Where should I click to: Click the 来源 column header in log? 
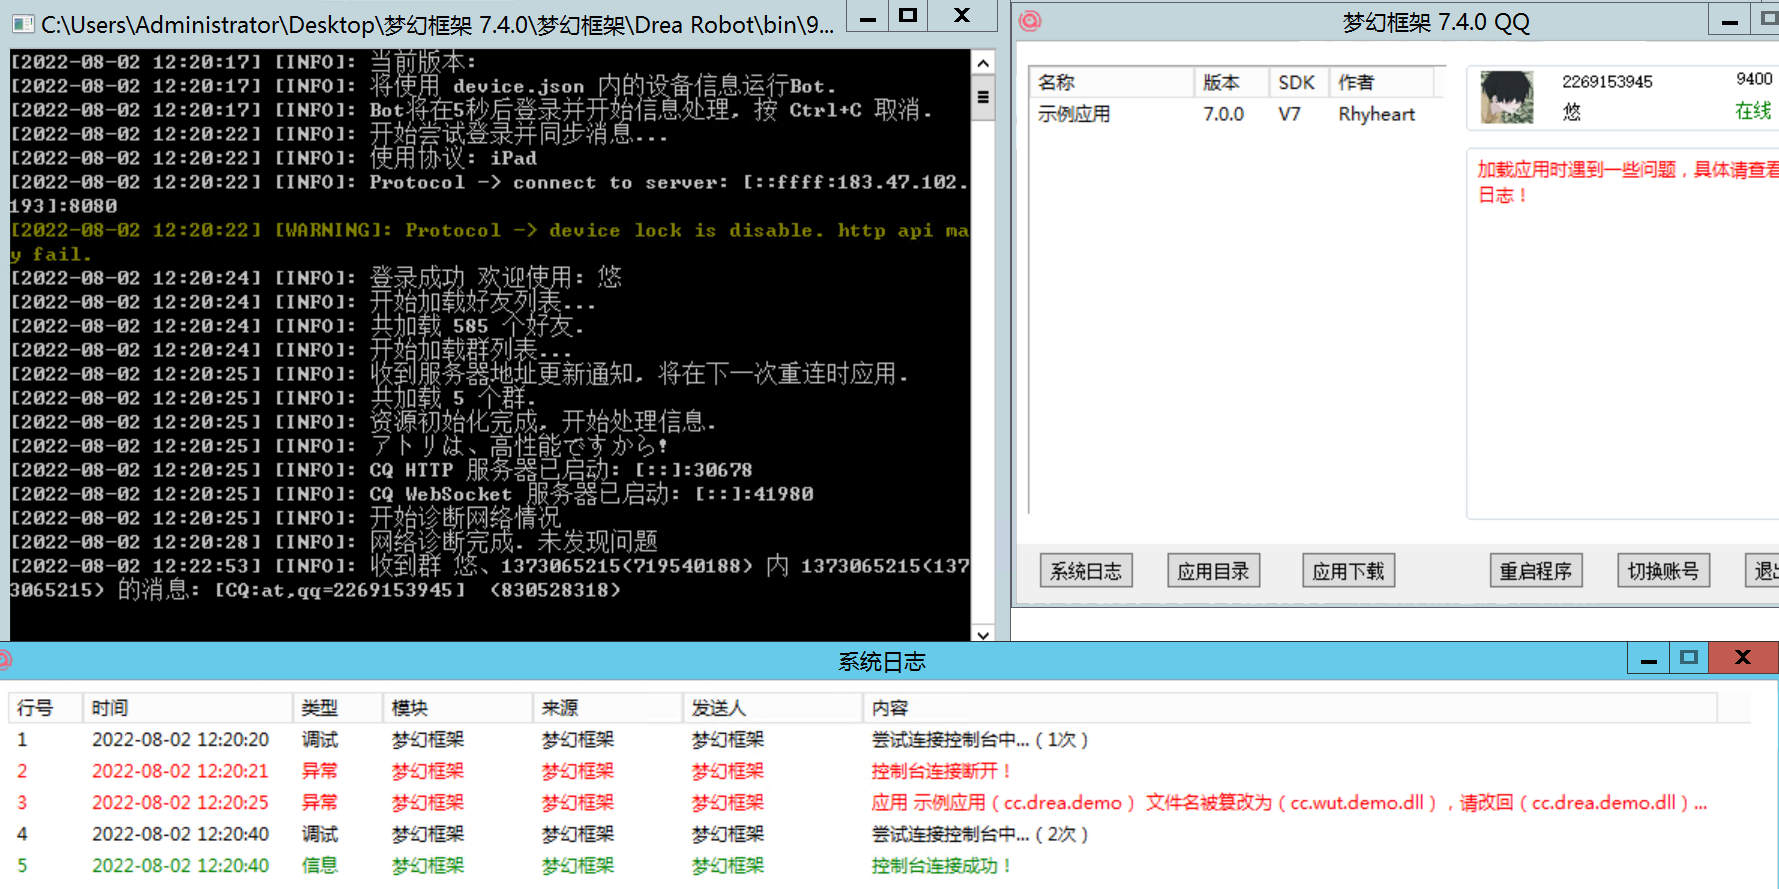tap(607, 708)
